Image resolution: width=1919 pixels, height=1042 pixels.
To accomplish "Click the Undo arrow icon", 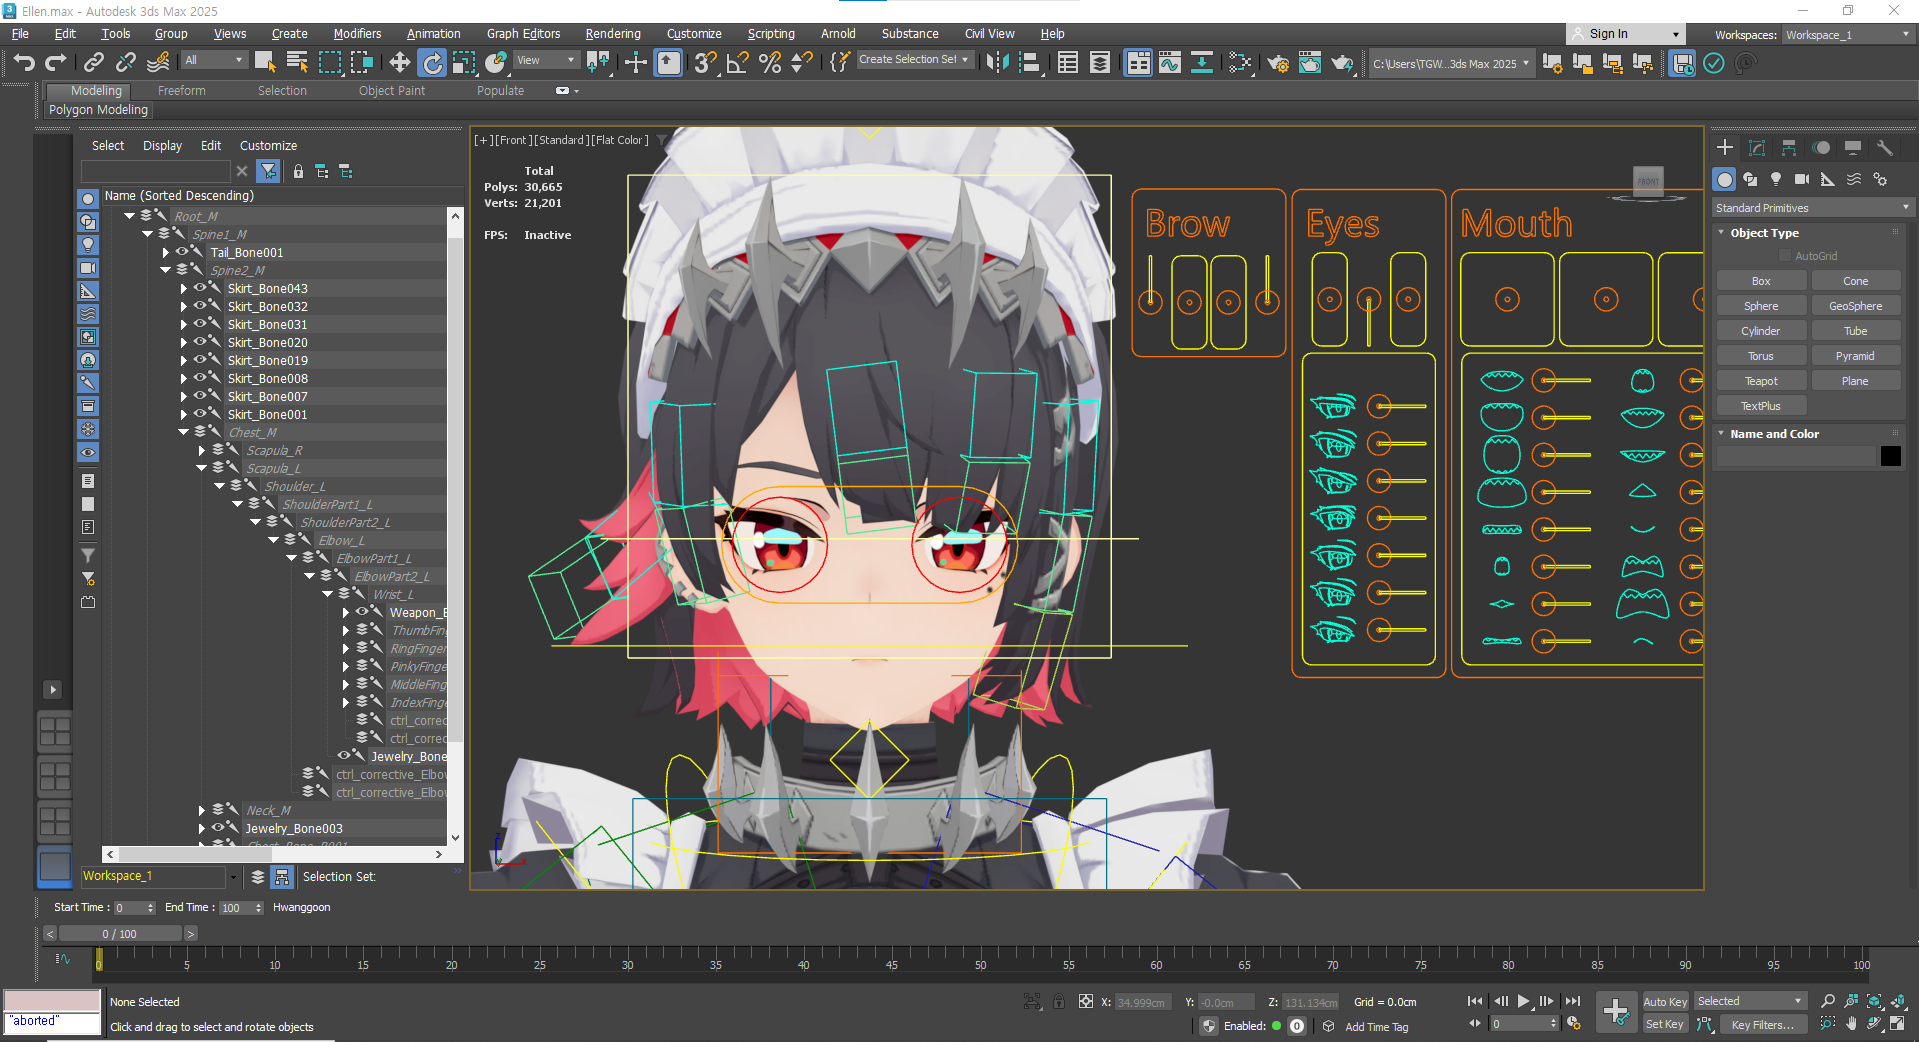I will pyautogui.click(x=24, y=63).
